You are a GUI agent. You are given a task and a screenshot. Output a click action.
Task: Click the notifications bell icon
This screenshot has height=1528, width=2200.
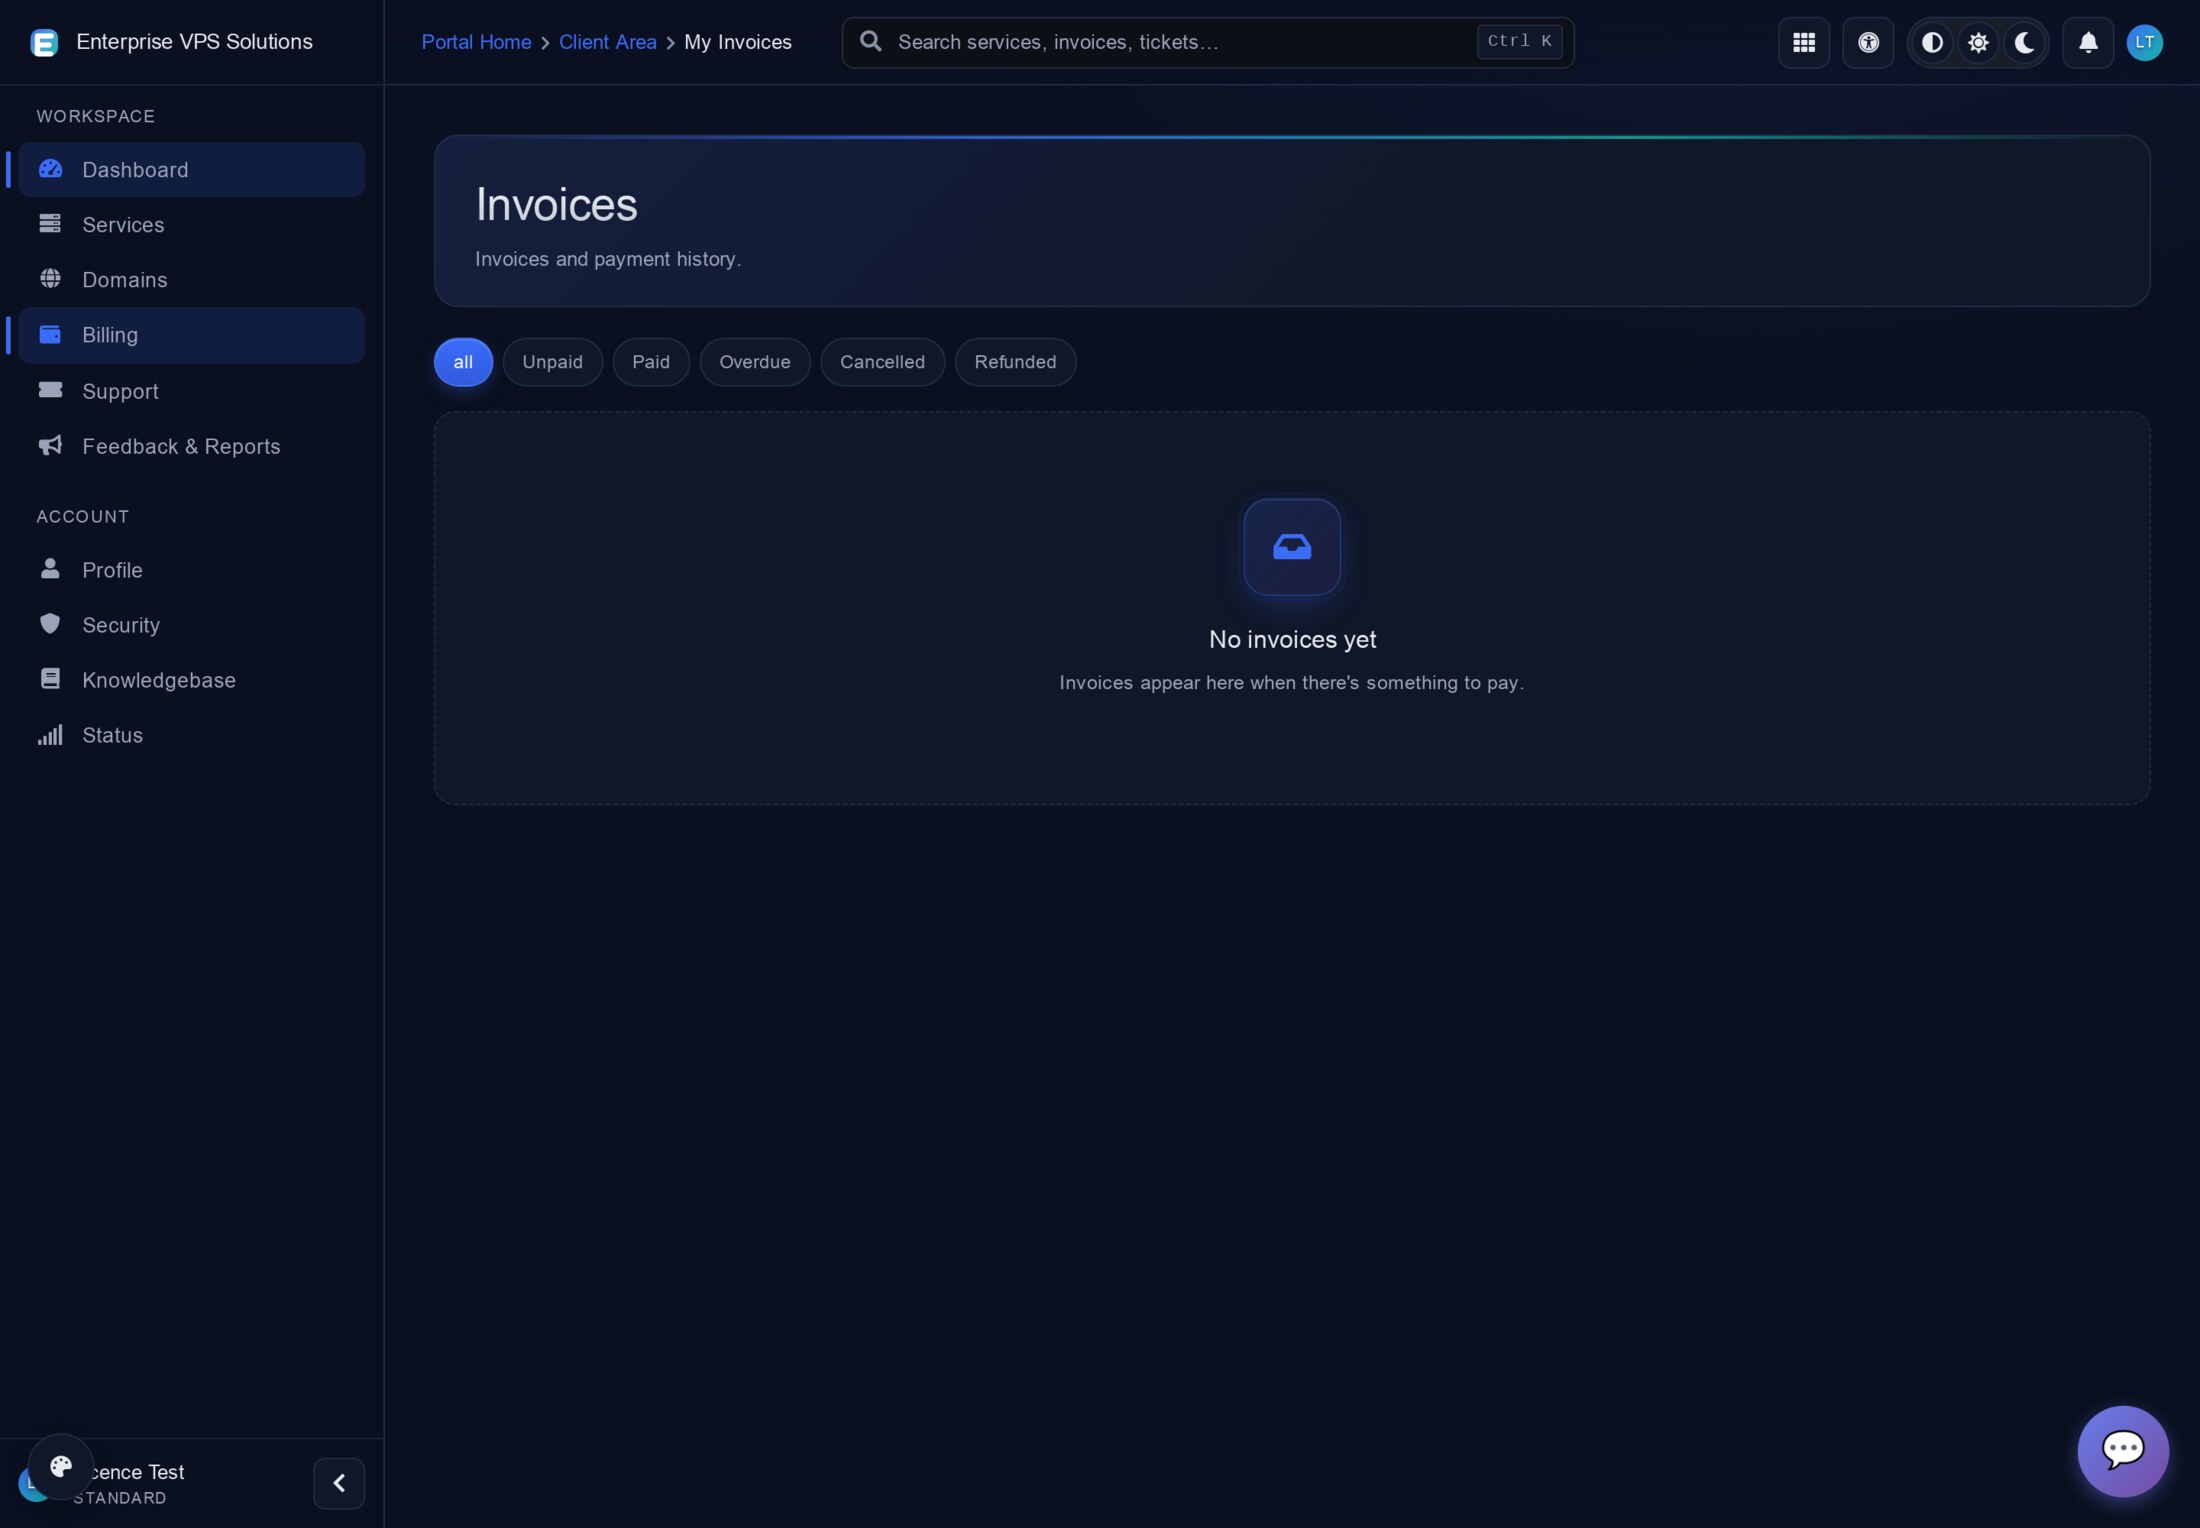point(2088,42)
